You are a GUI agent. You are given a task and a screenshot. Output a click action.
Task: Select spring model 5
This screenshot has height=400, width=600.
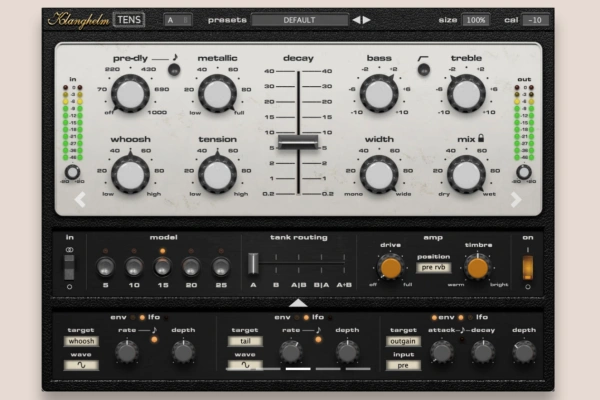[105, 267]
